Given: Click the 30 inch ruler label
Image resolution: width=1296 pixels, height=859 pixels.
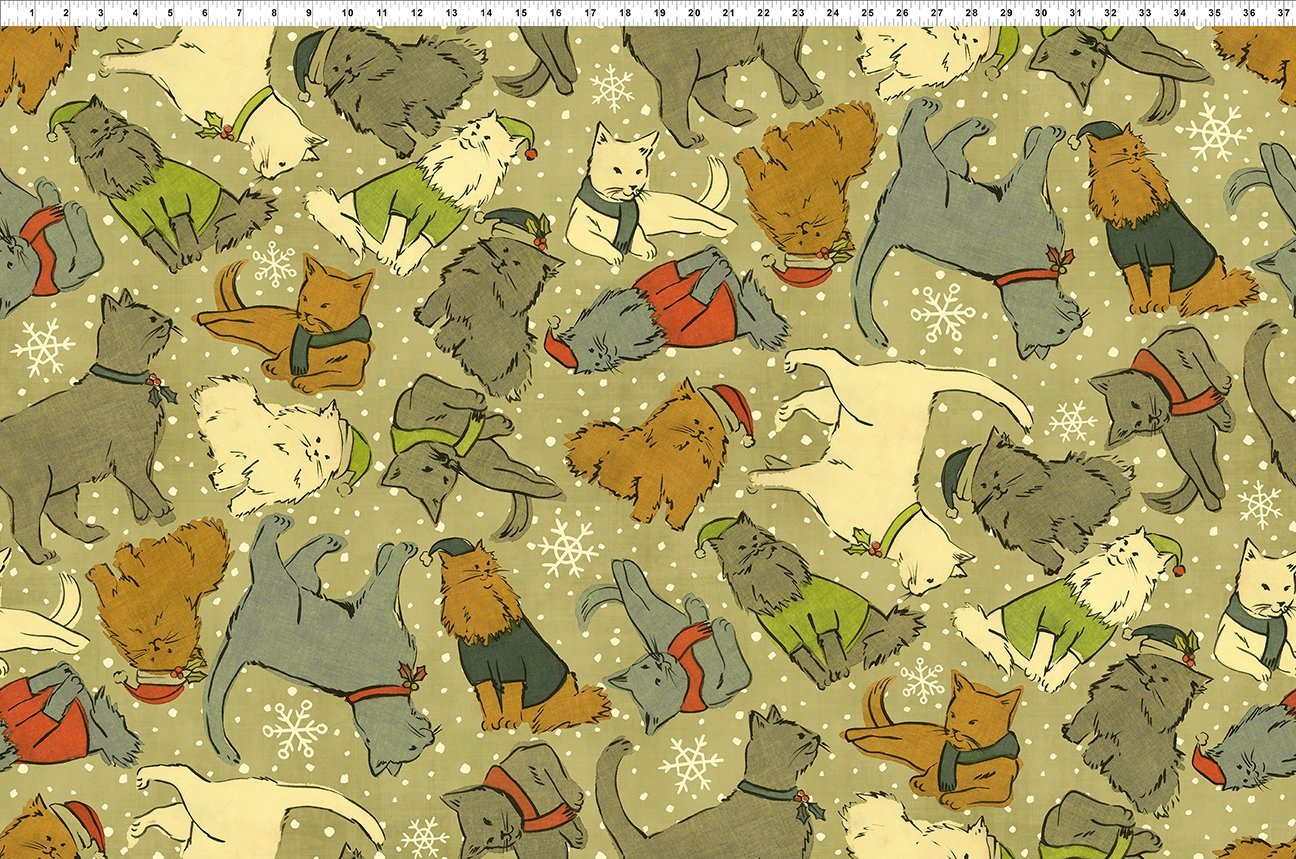Looking at the screenshot, I should click(x=1041, y=13).
